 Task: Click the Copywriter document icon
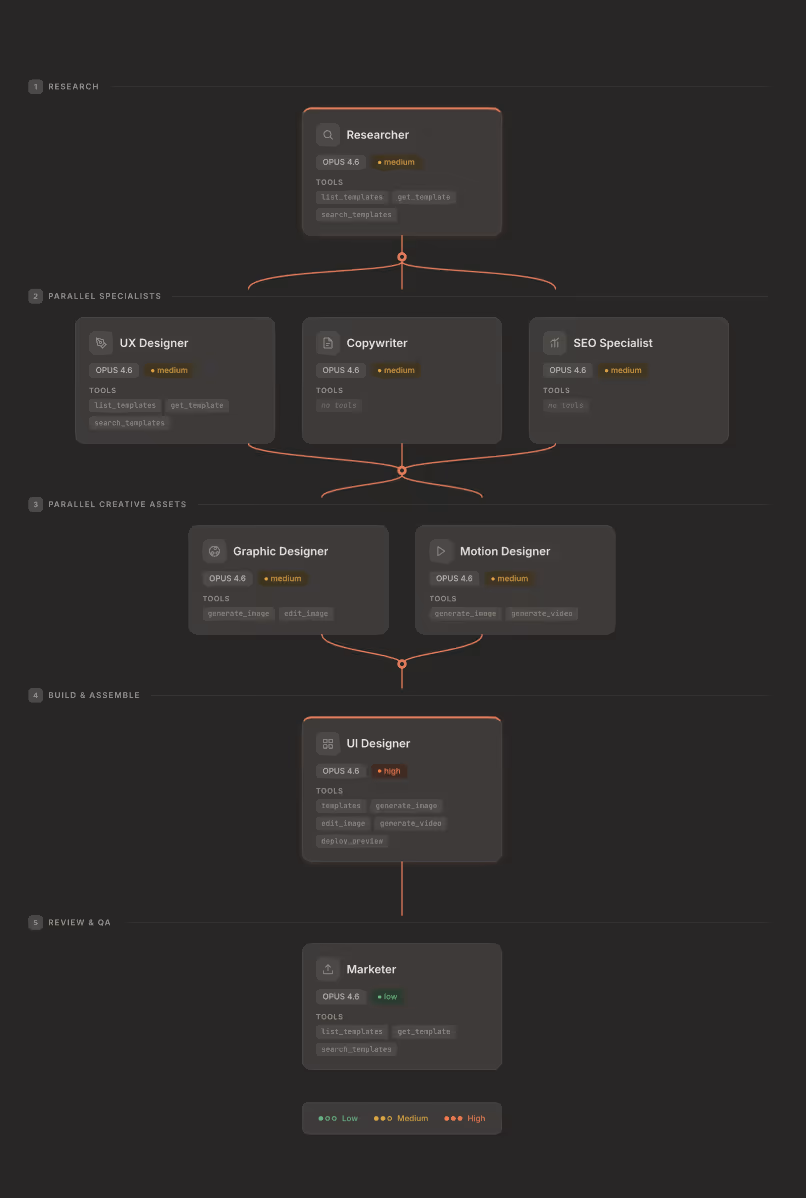point(327,342)
